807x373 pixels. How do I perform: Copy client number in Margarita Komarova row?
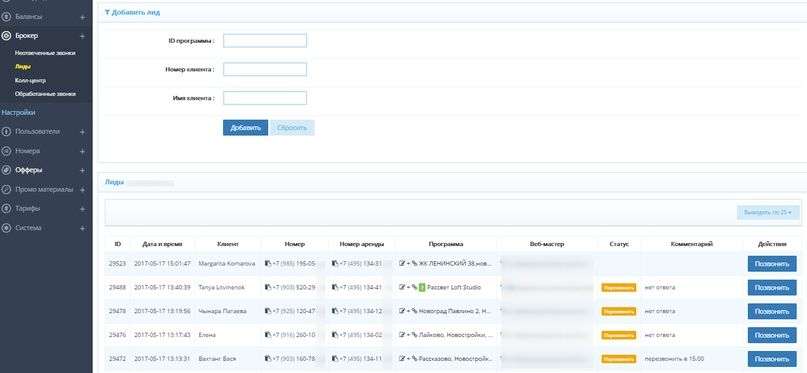point(268,263)
